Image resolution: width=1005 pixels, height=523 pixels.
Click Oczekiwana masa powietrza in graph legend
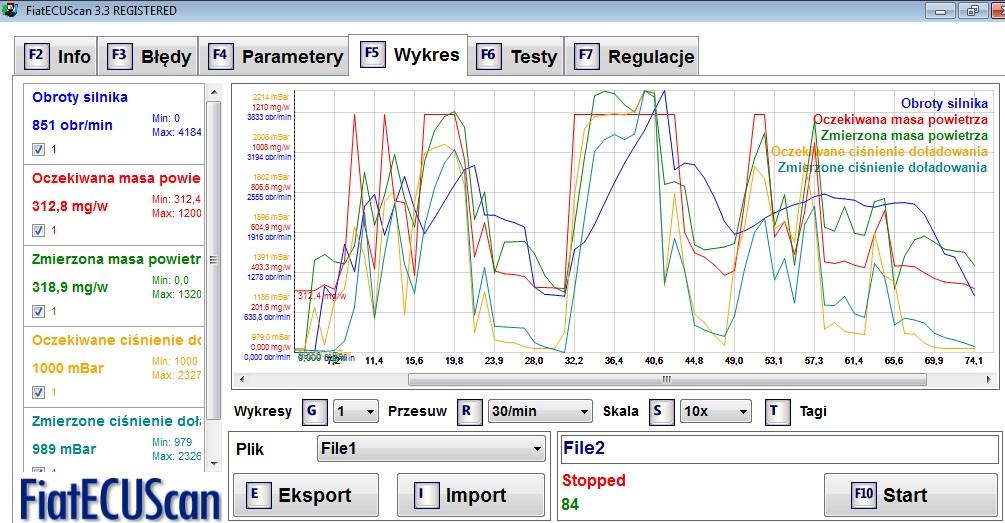[x=901, y=119]
